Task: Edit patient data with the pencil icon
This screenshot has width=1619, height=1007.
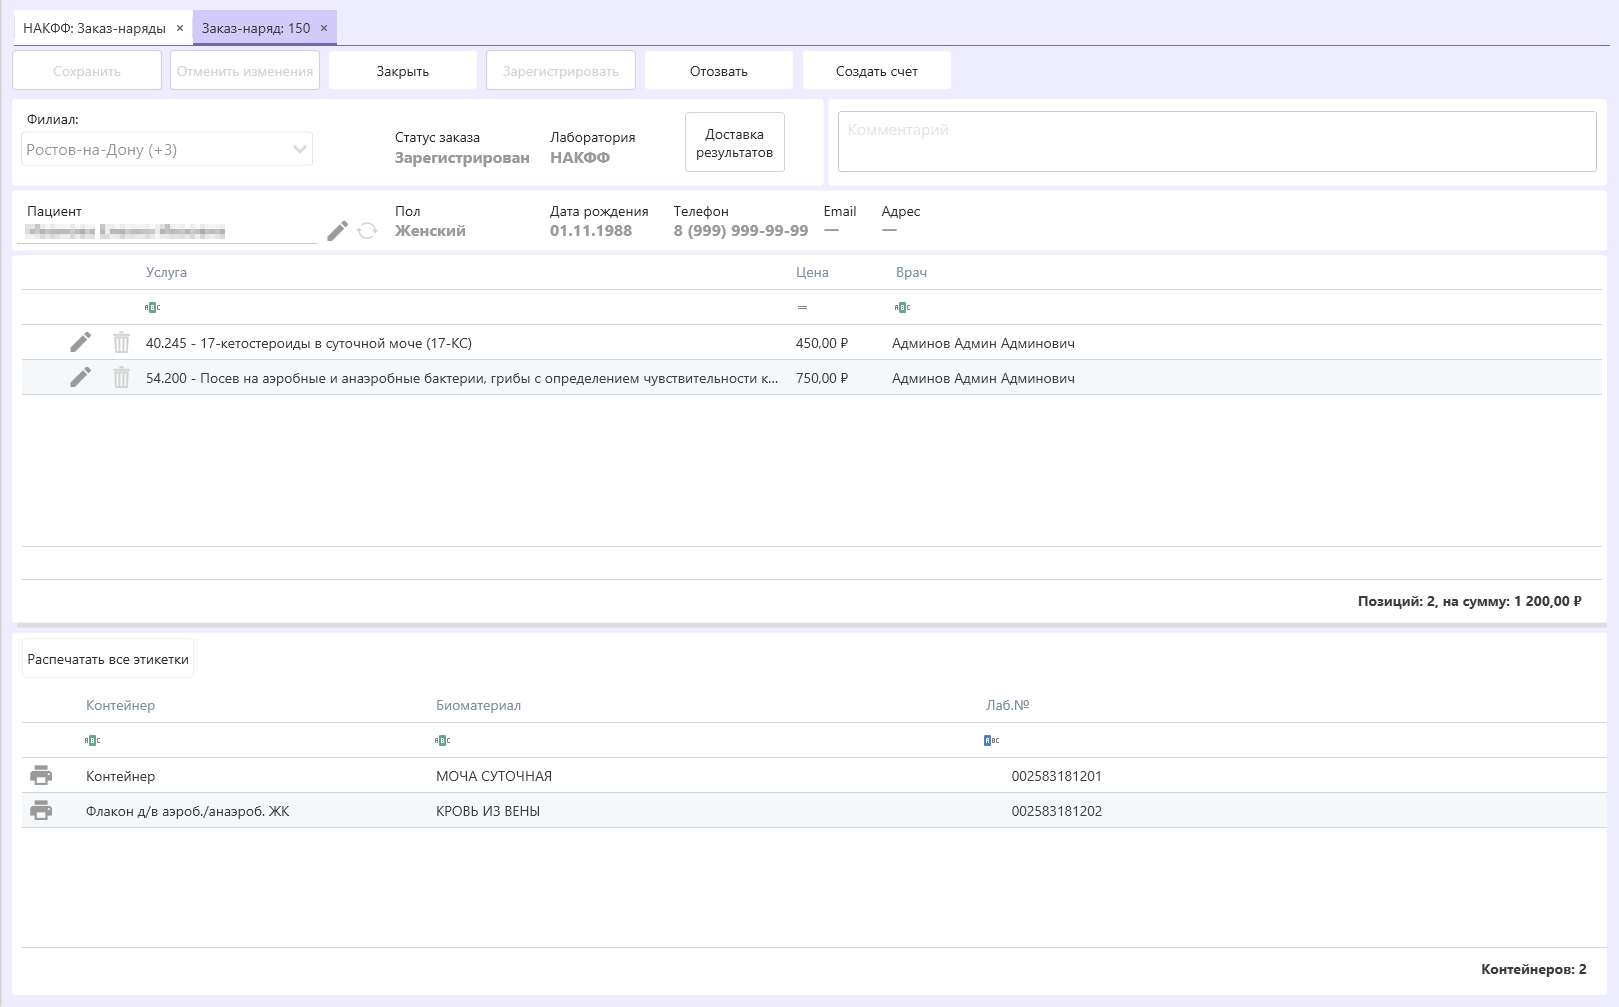Action: pyautogui.click(x=338, y=231)
